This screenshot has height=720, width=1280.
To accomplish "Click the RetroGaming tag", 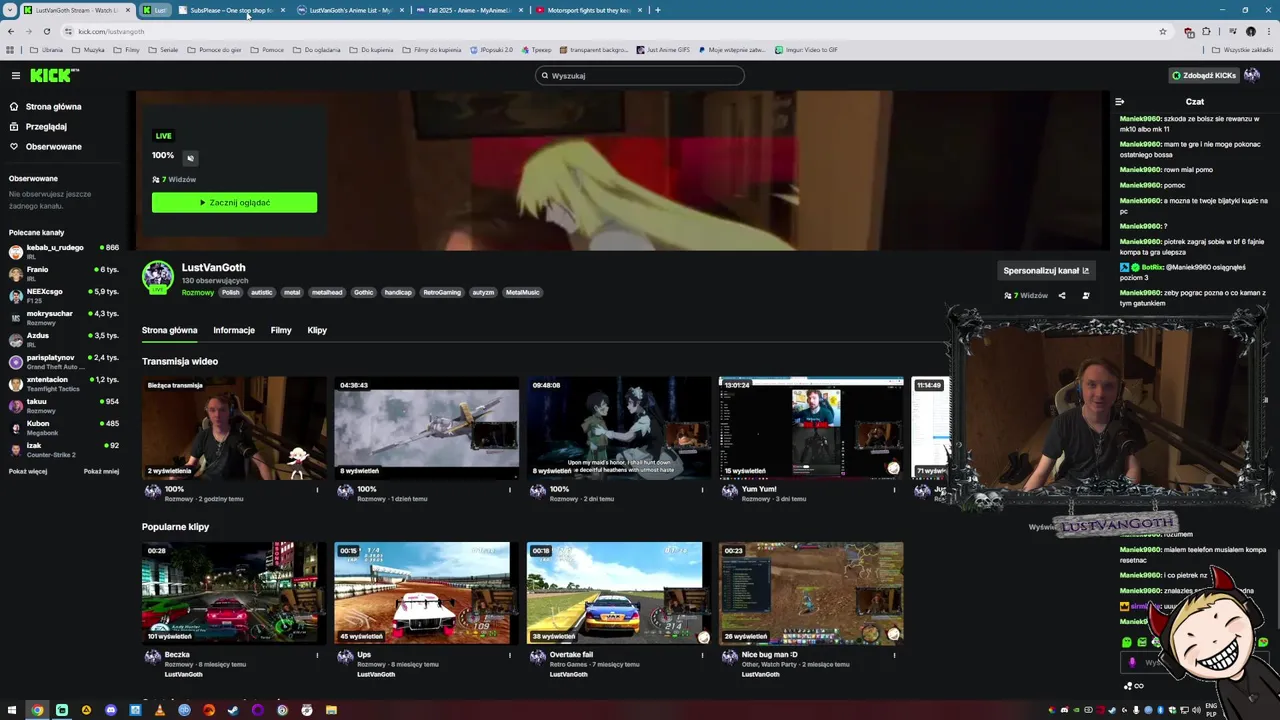I will click(442, 293).
